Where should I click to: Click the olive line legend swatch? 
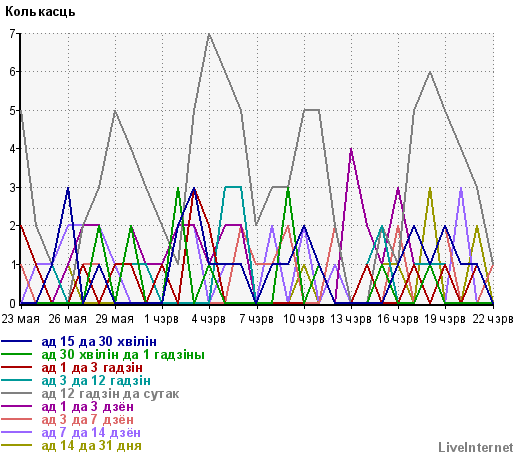17,445
